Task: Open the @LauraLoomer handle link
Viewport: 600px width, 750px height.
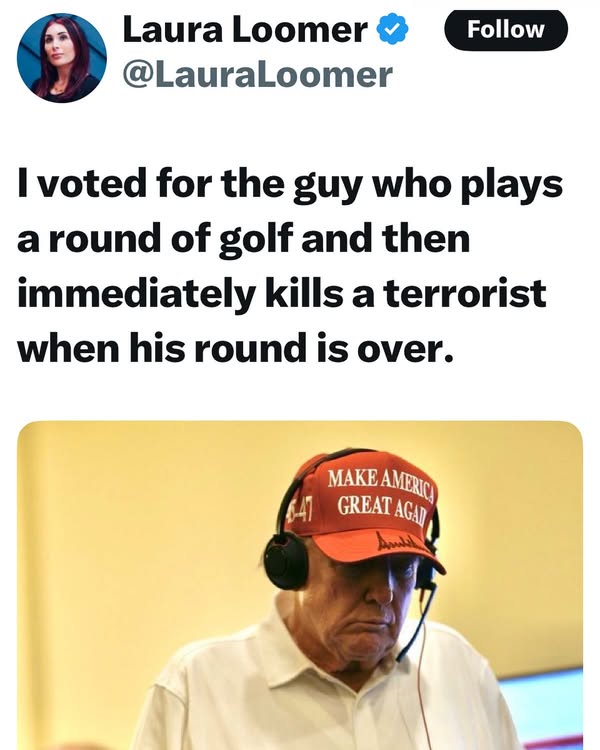Action: (x=257, y=74)
